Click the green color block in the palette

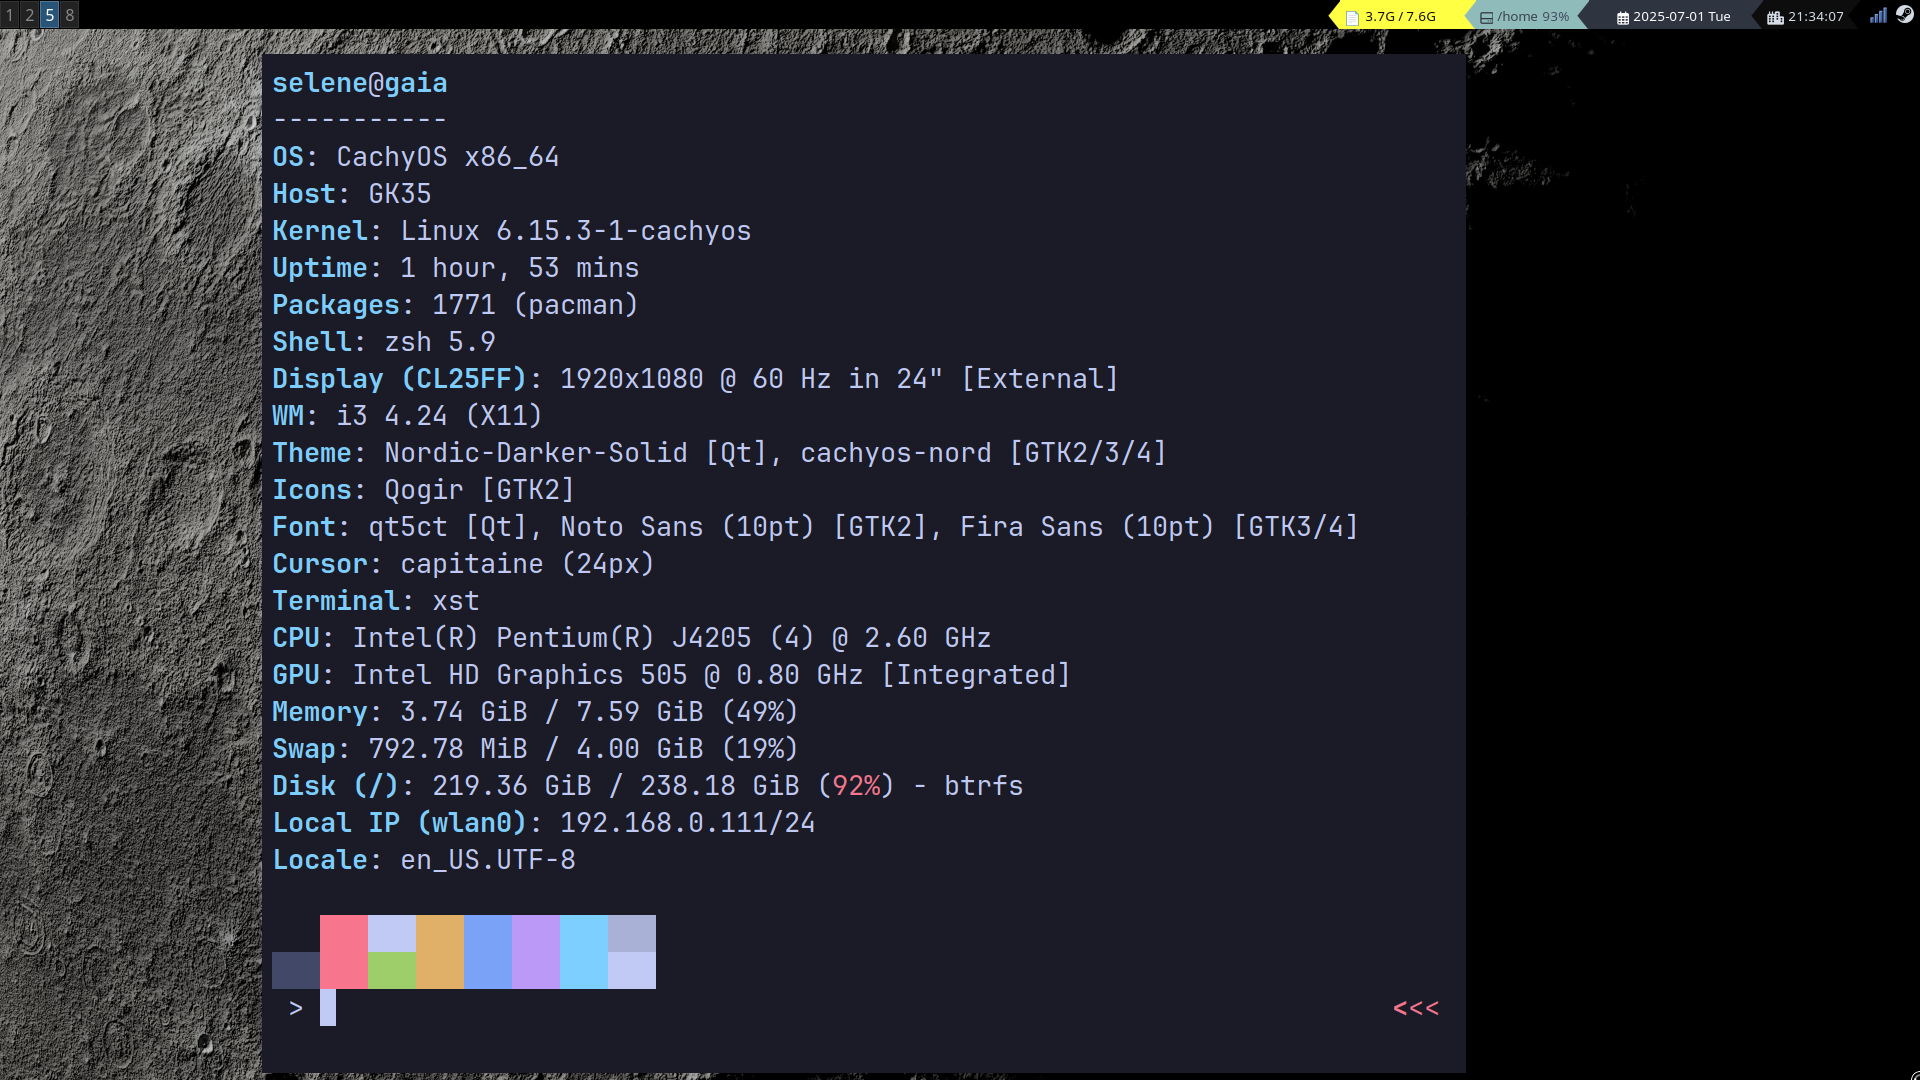[x=392, y=970]
